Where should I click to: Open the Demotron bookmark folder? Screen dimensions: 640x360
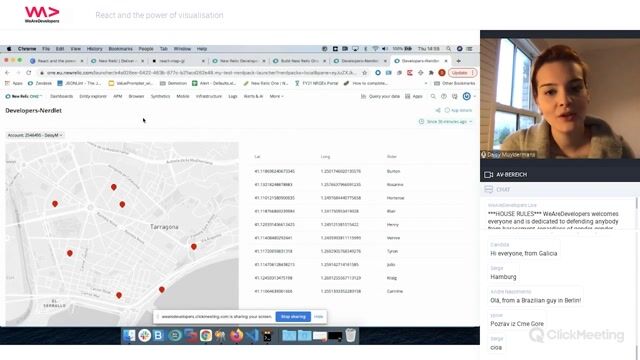(173, 83)
